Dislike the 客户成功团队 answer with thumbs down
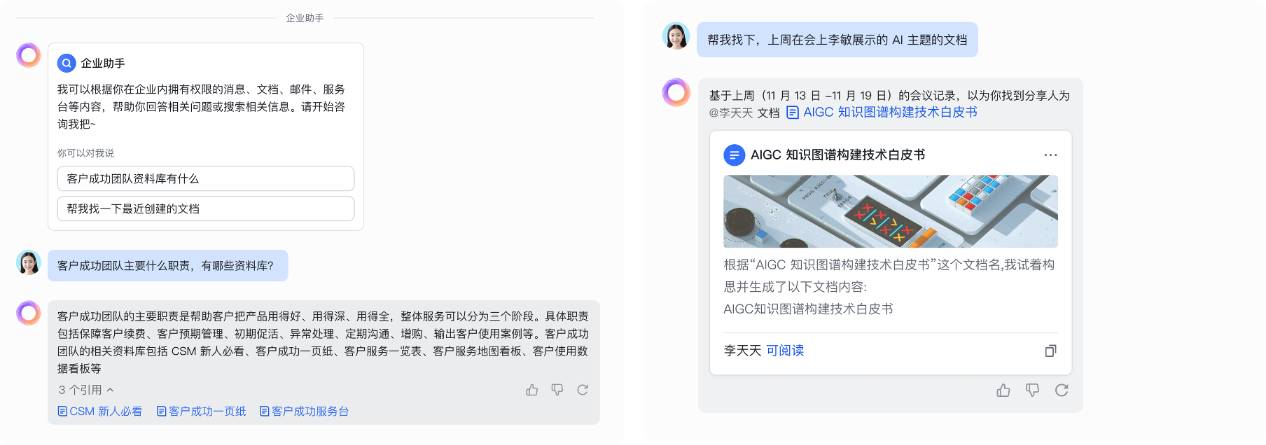This screenshot has width=1266, height=445. click(x=557, y=390)
